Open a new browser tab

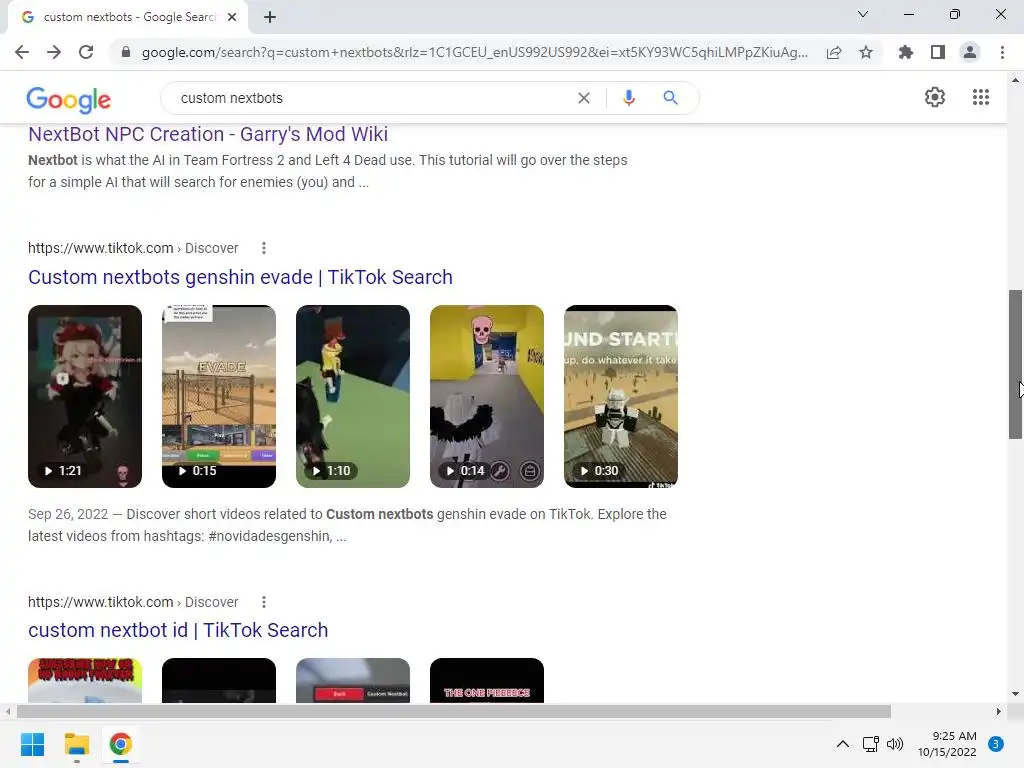tap(270, 17)
